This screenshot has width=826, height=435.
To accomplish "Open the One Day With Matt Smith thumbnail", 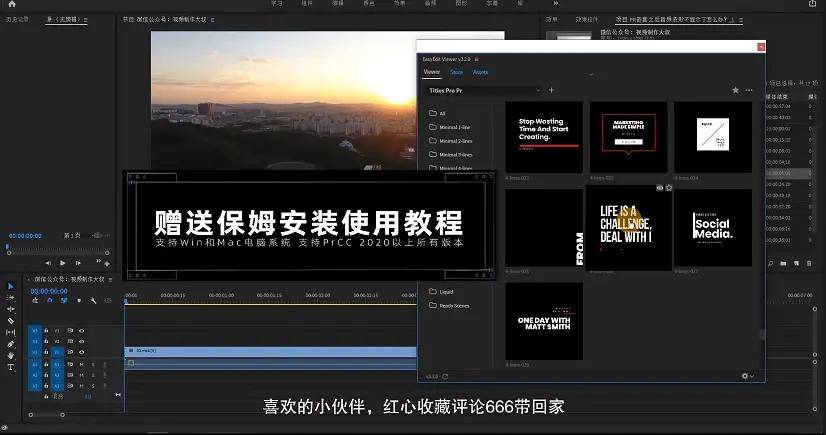I will [x=544, y=321].
